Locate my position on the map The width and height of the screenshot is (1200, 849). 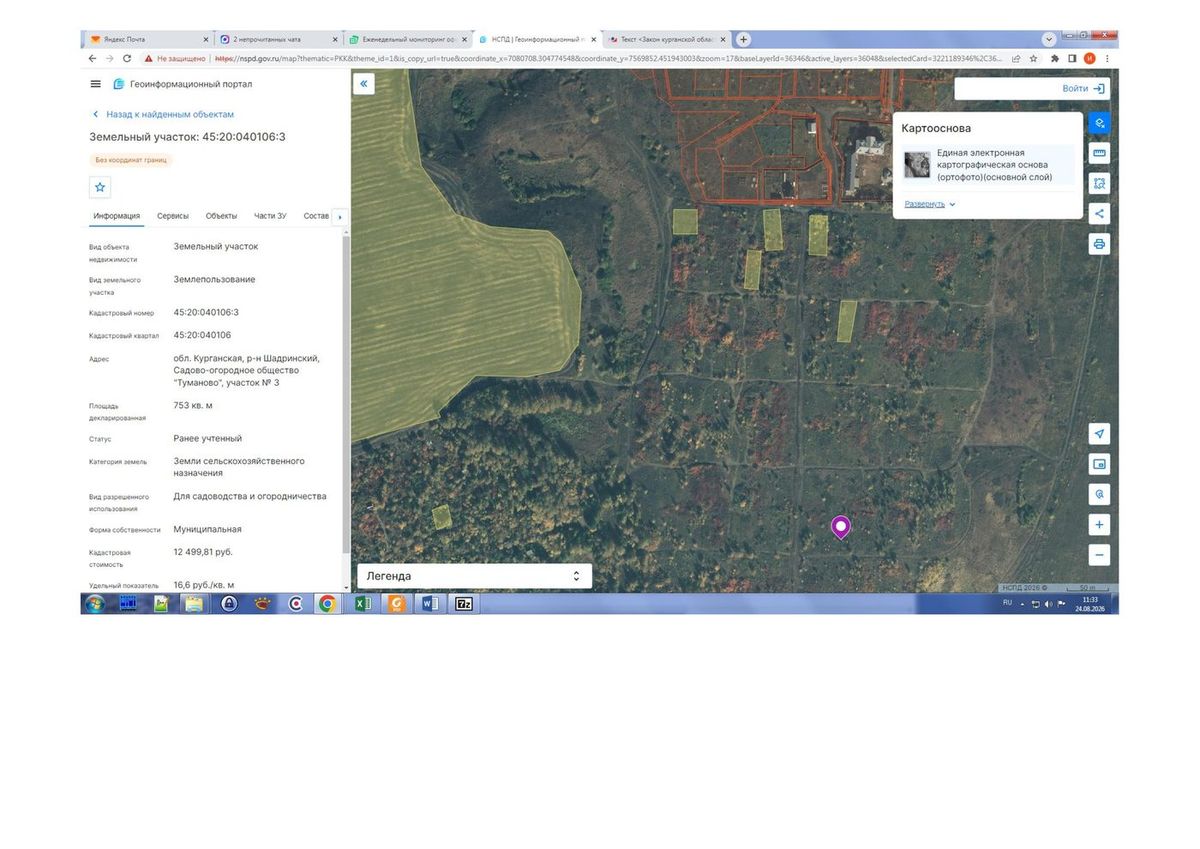coord(1099,434)
